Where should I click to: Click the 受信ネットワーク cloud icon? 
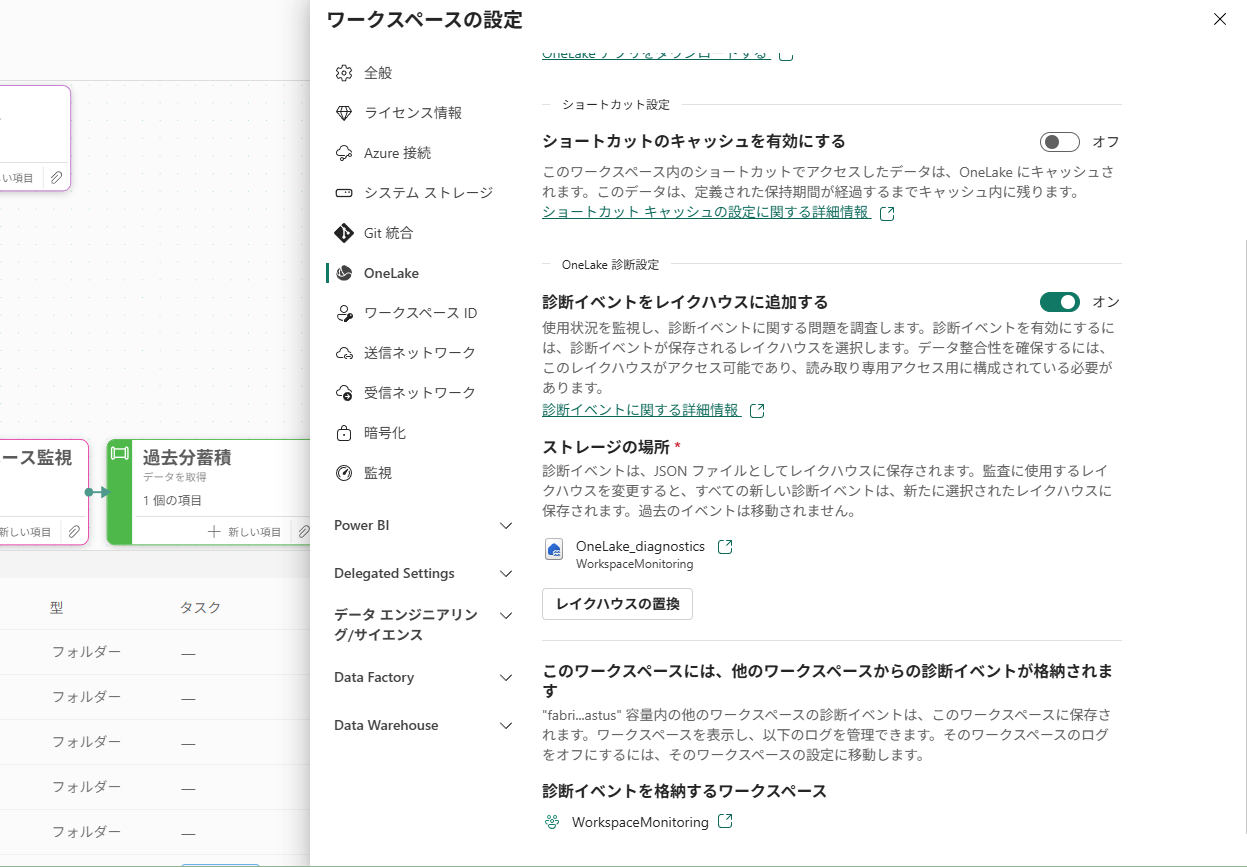pos(344,393)
